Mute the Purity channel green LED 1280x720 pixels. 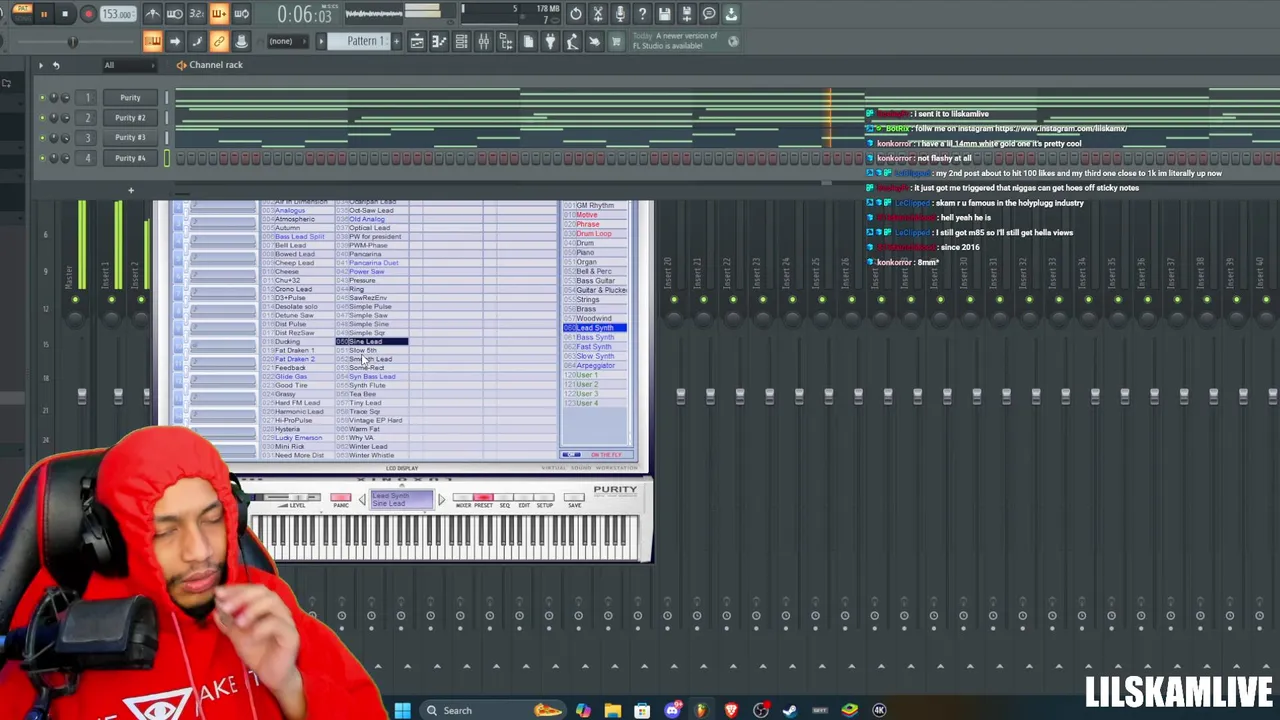coord(43,98)
